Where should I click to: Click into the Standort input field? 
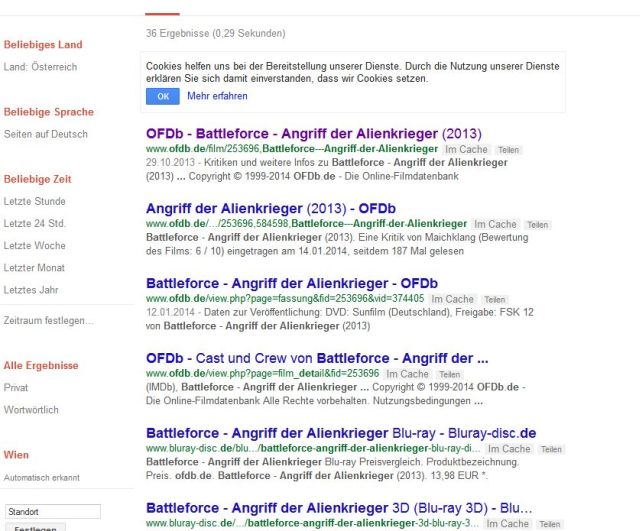click(52, 512)
